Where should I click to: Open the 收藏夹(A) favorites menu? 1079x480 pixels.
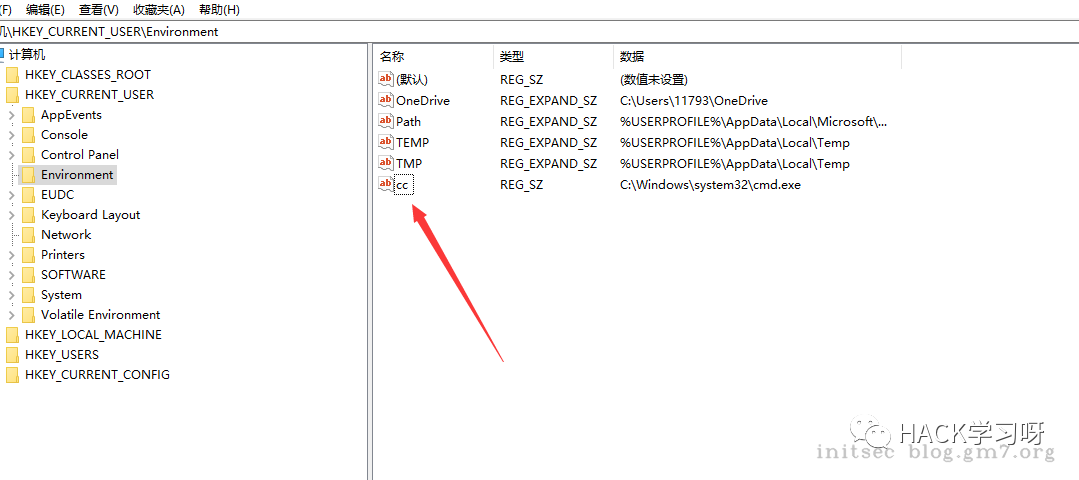tap(159, 9)
